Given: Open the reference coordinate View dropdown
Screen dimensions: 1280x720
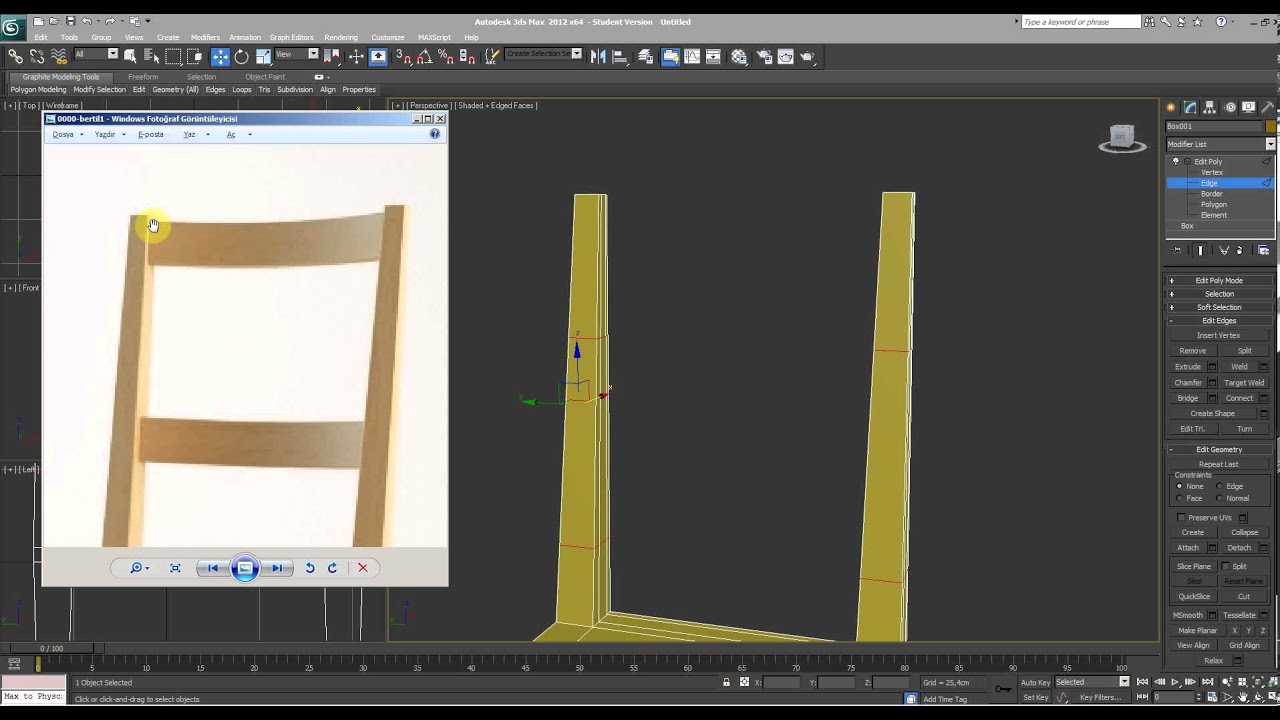Looking at the screenshot, I should [x=297, y=54].
